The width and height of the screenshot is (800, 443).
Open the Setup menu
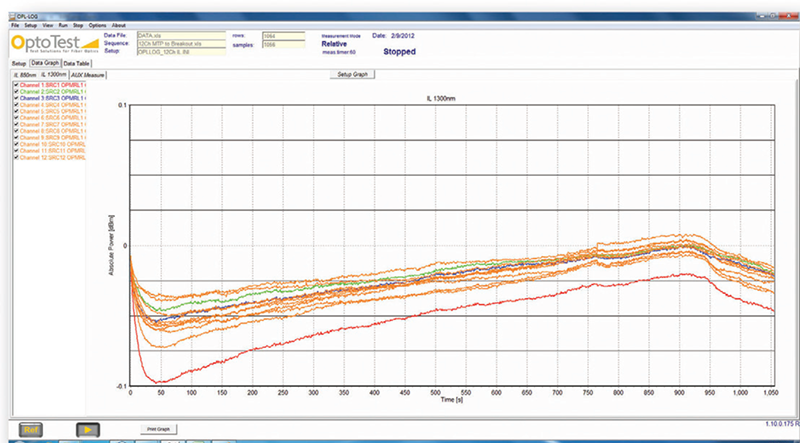(x=30, y=24)
